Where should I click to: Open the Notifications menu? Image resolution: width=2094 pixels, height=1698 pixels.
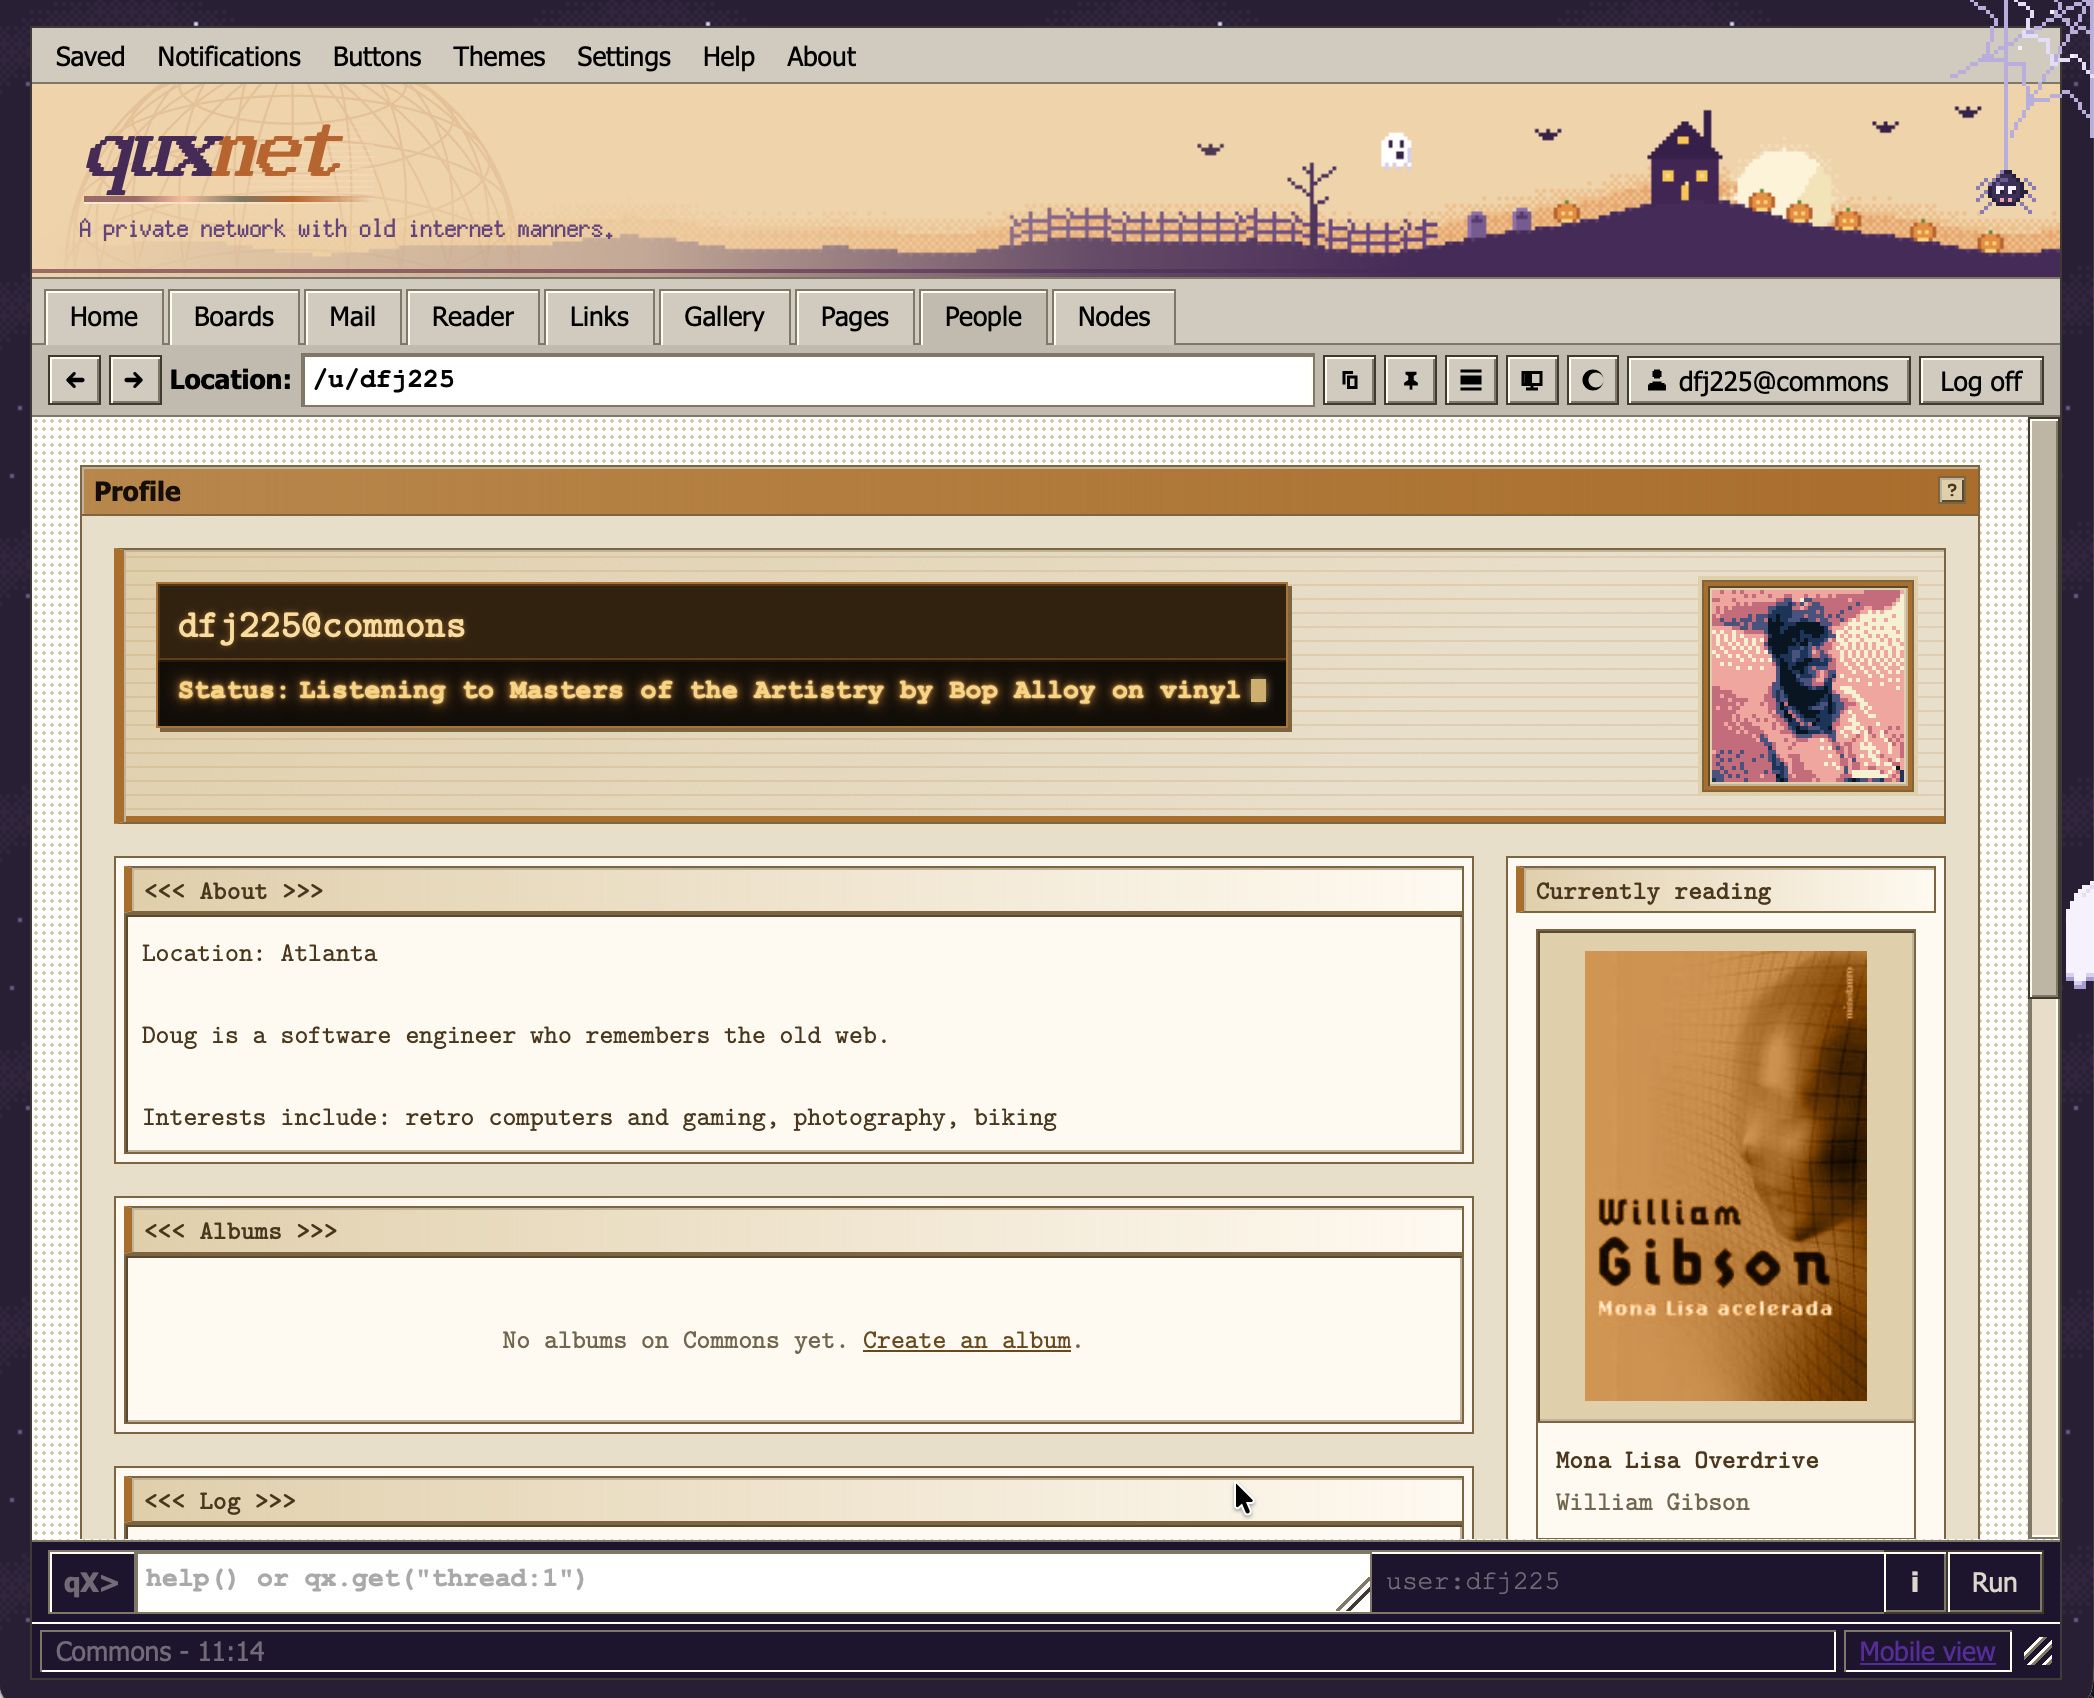coord(229,57)
